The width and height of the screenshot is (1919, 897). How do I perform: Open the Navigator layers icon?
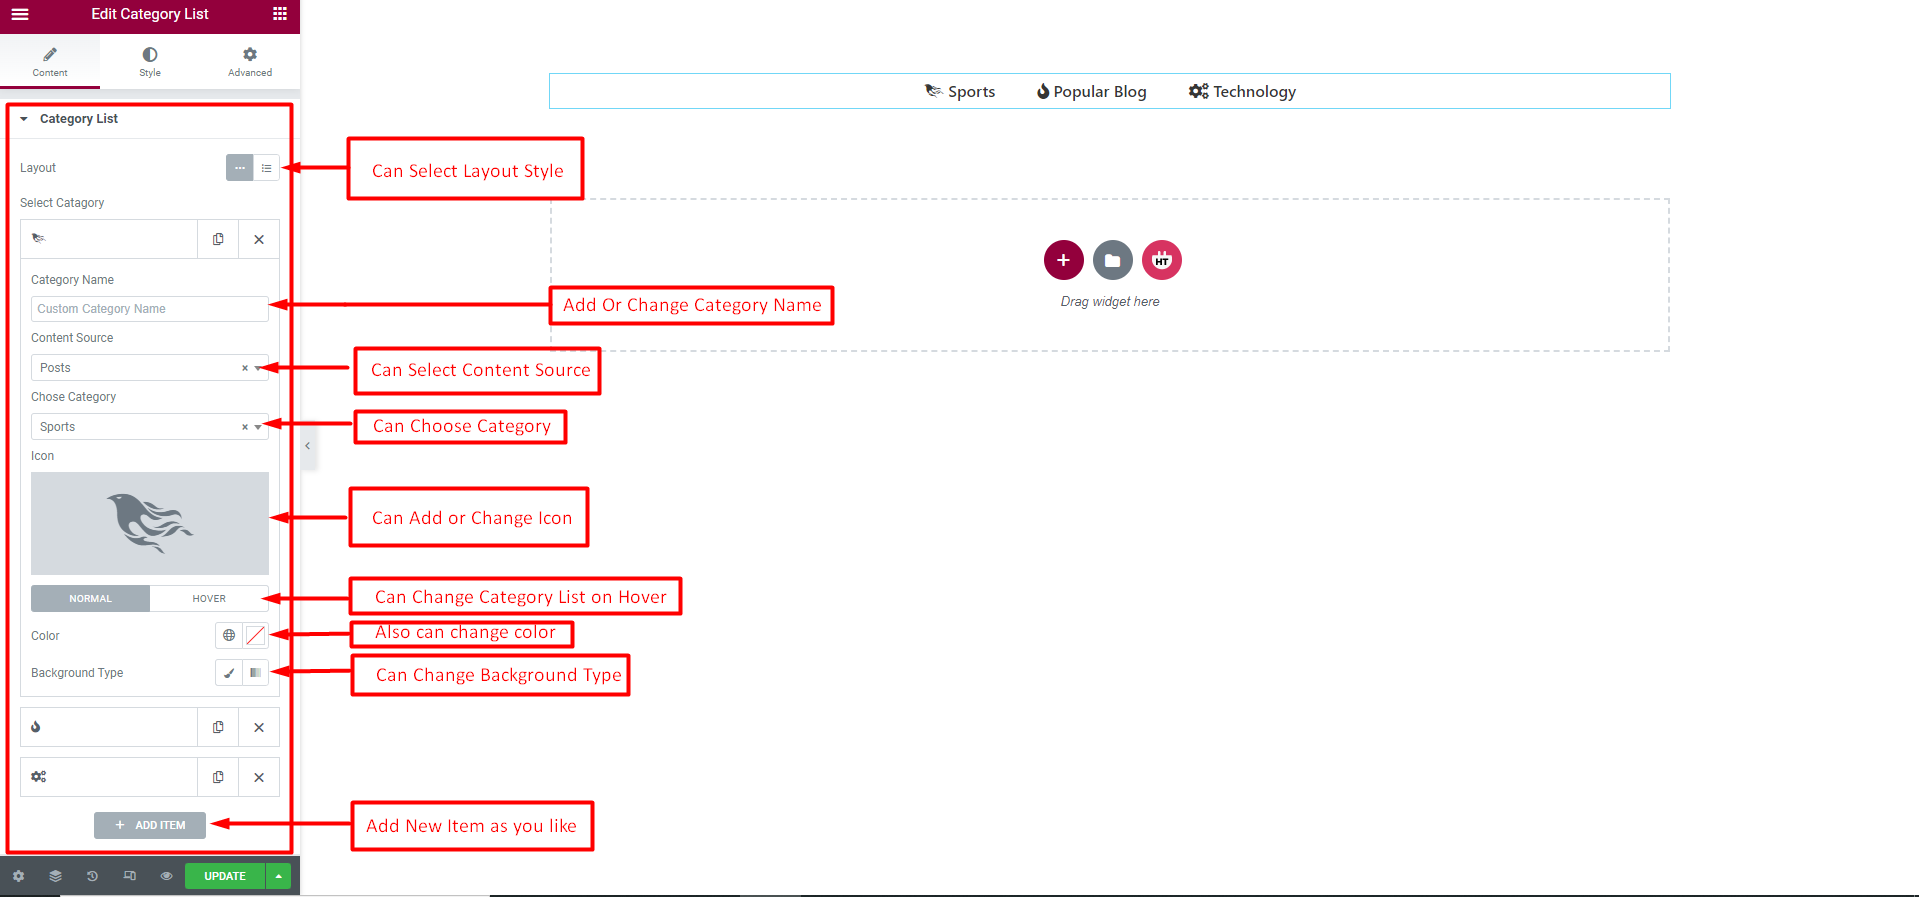pos(55,876)
